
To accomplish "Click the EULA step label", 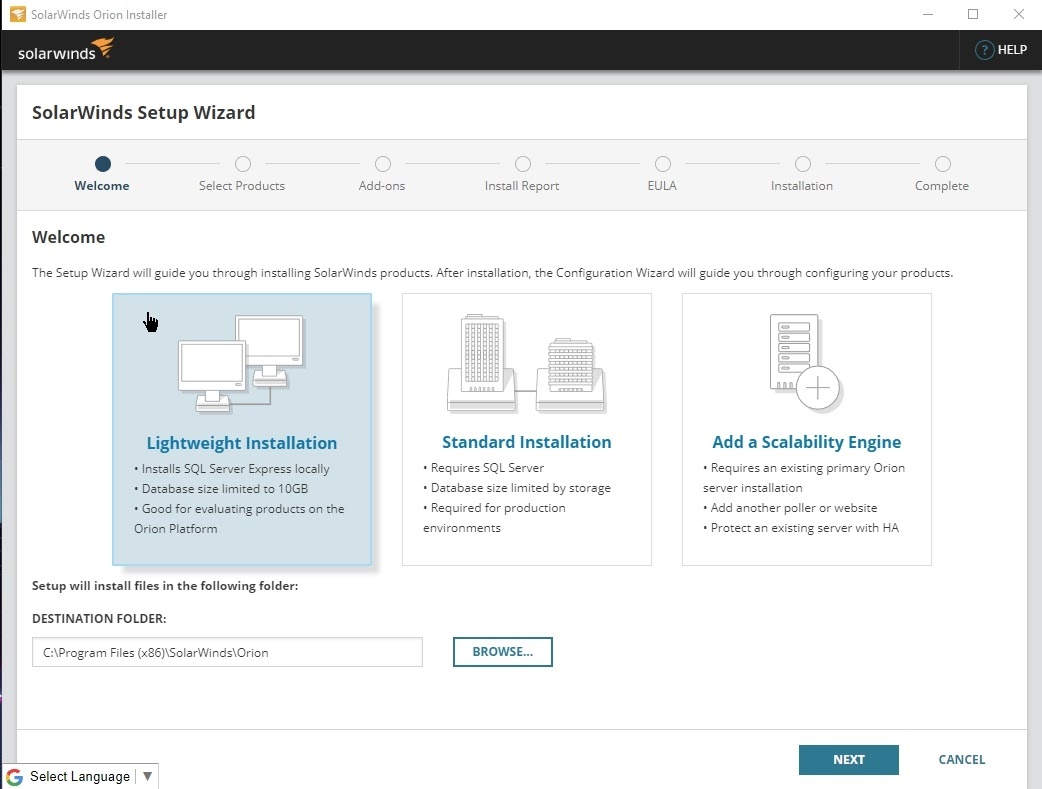I will (x=662, y=186).
